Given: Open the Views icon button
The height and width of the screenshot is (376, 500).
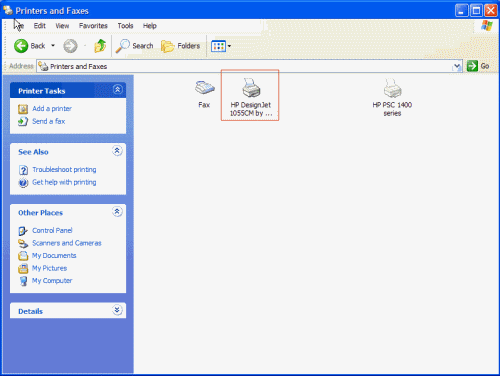Looking at the screenshot, I should pos(218,46).
